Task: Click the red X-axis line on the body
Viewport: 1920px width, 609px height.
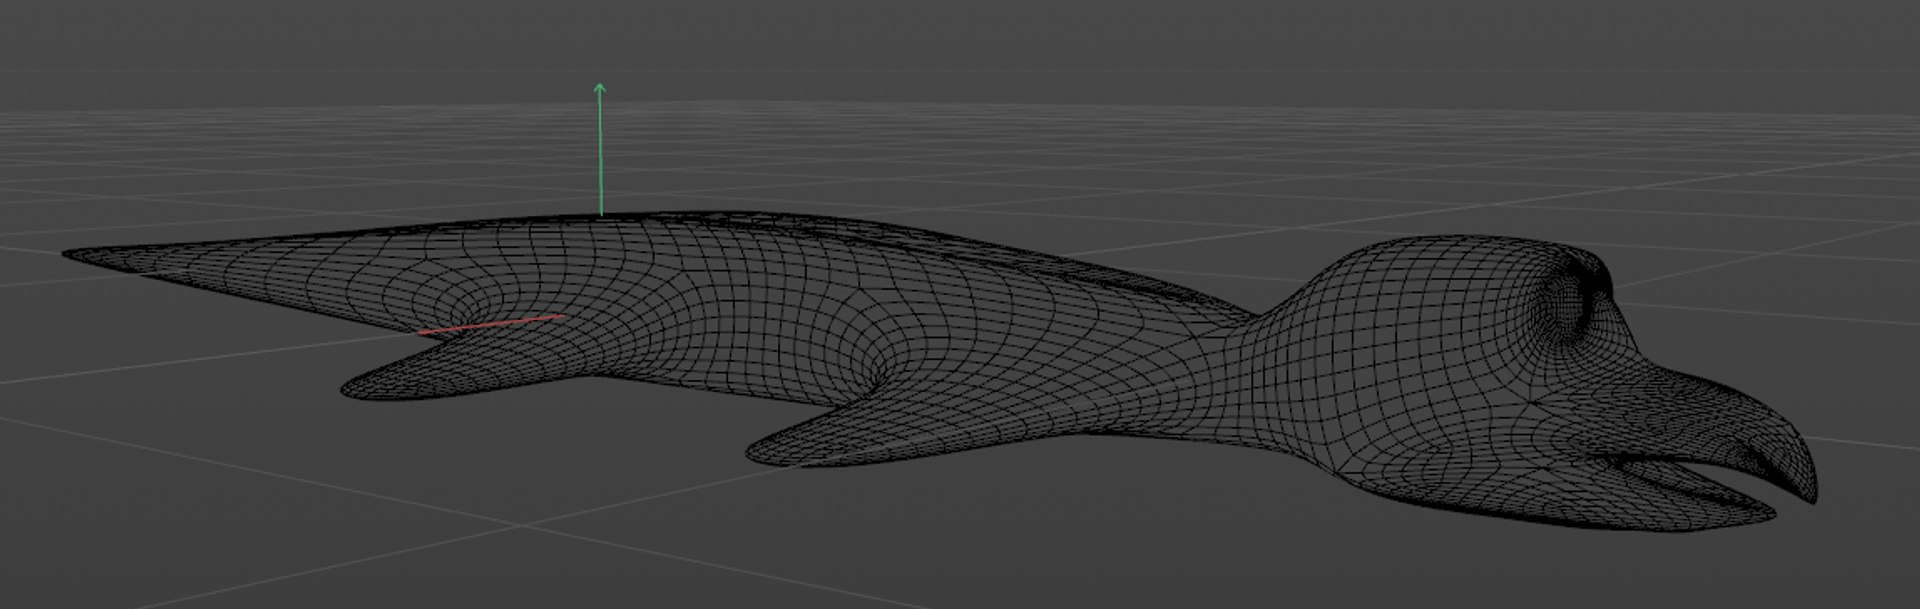Action: (x=491, y=324)
